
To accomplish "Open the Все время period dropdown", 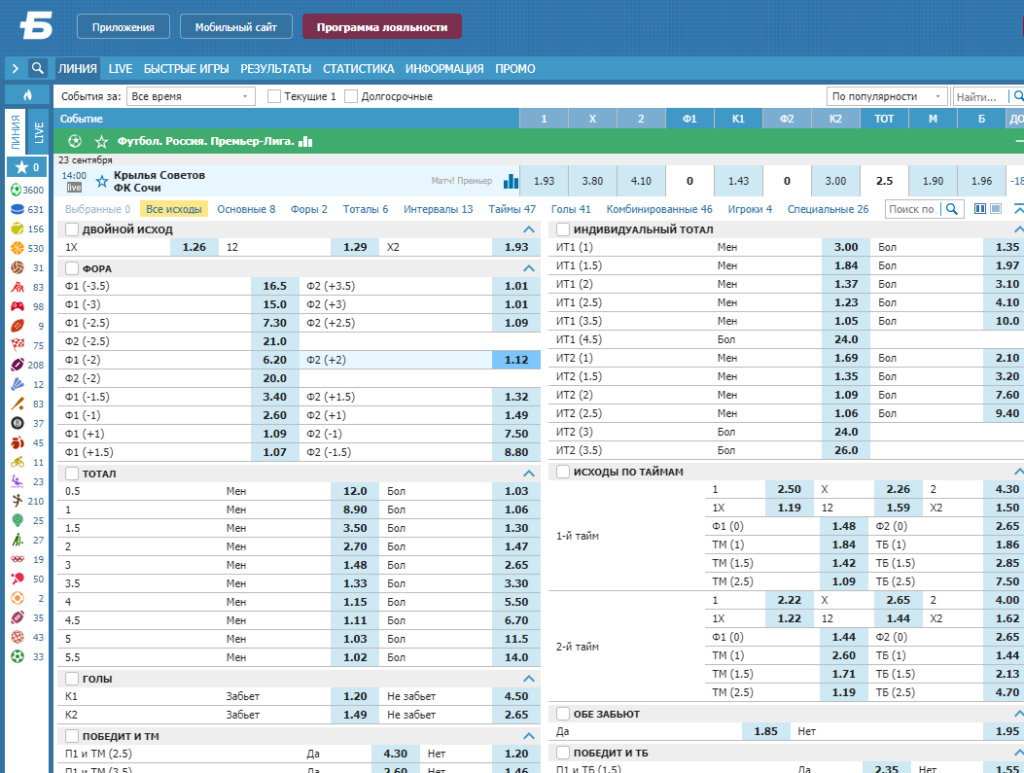I will click(x=190, y=96).
